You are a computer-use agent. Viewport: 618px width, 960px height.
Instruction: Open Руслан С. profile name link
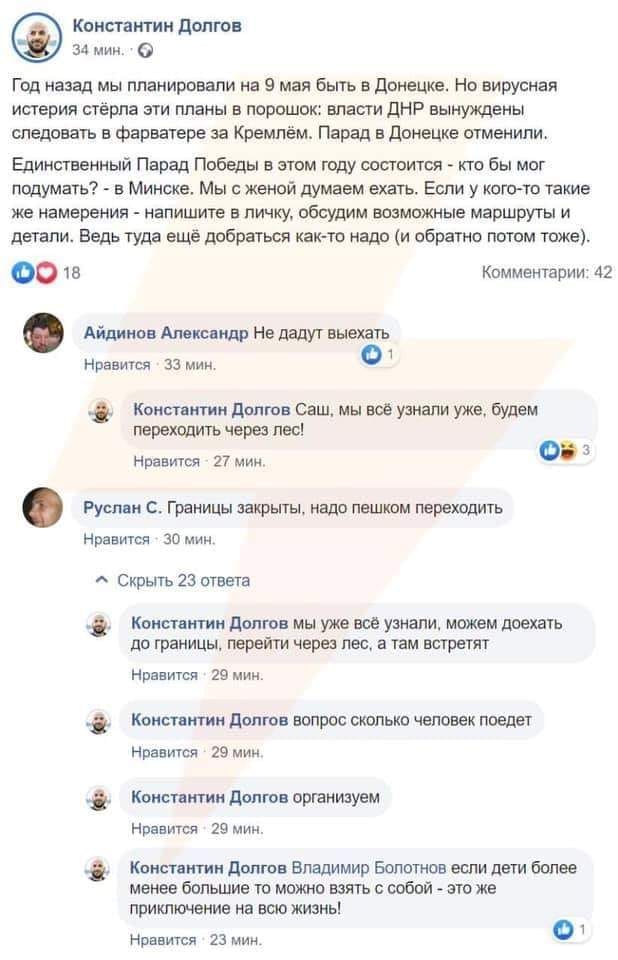click(x=122, y=508)
